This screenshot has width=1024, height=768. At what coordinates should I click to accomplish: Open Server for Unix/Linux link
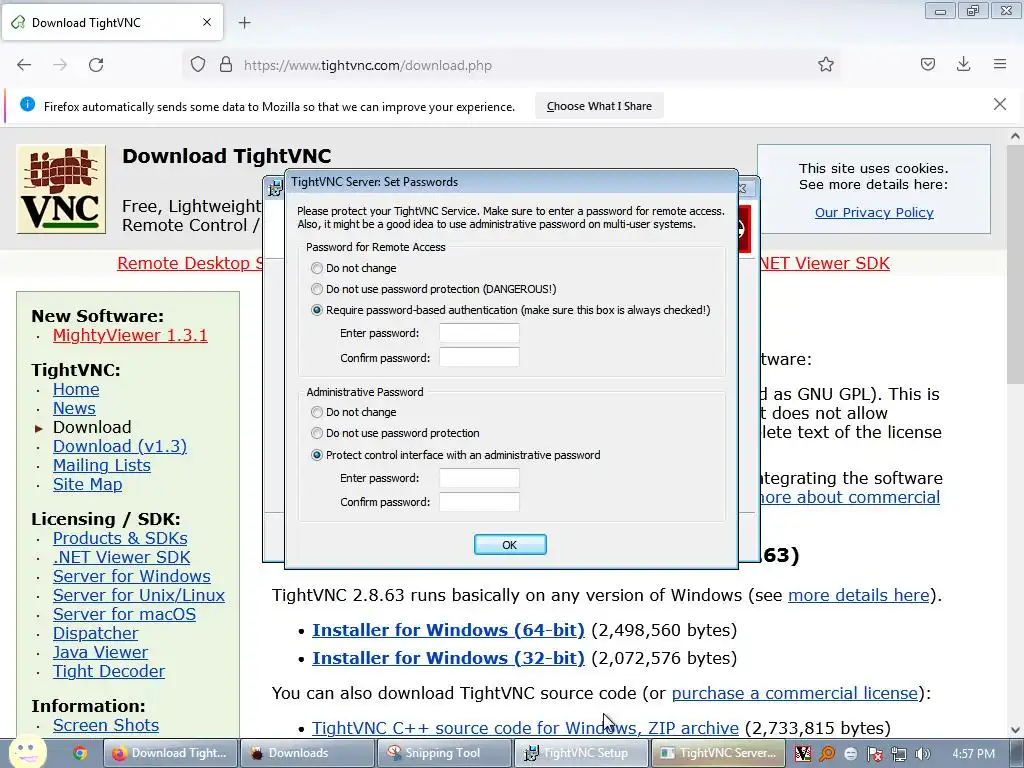(138, 595)
